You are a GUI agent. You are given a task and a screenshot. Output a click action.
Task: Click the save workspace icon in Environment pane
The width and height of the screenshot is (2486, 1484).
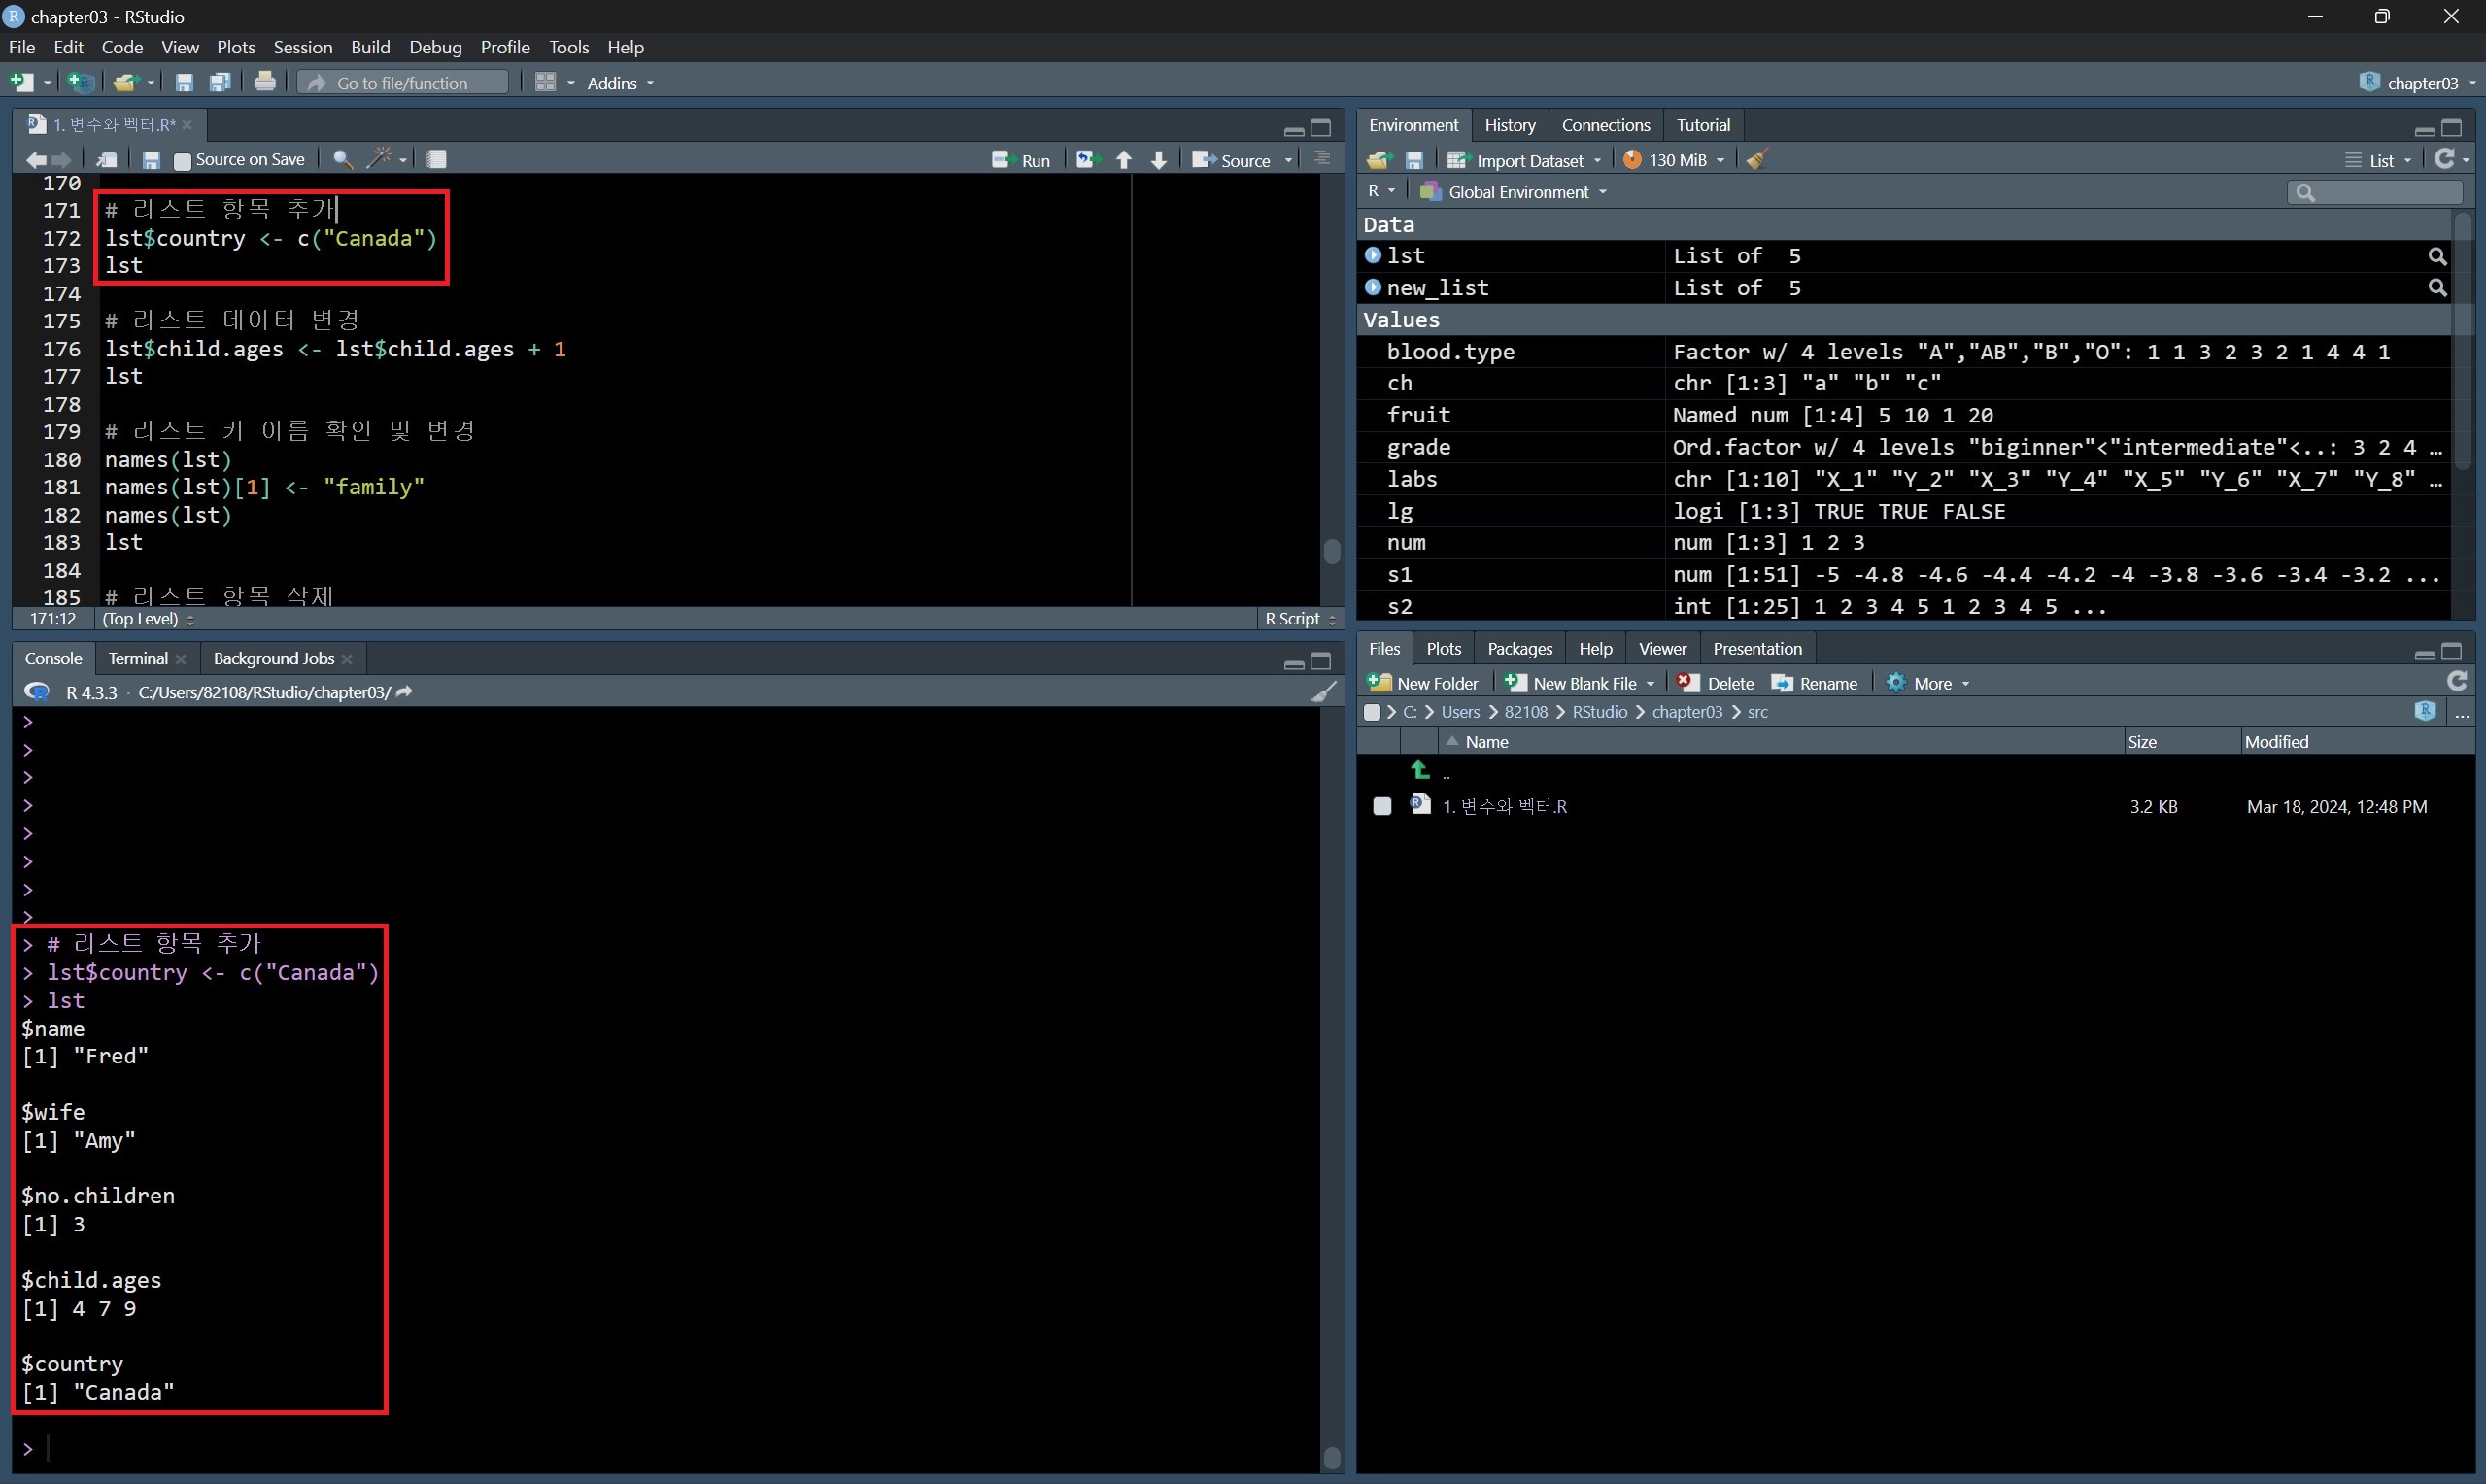(x=1414, y=160)
